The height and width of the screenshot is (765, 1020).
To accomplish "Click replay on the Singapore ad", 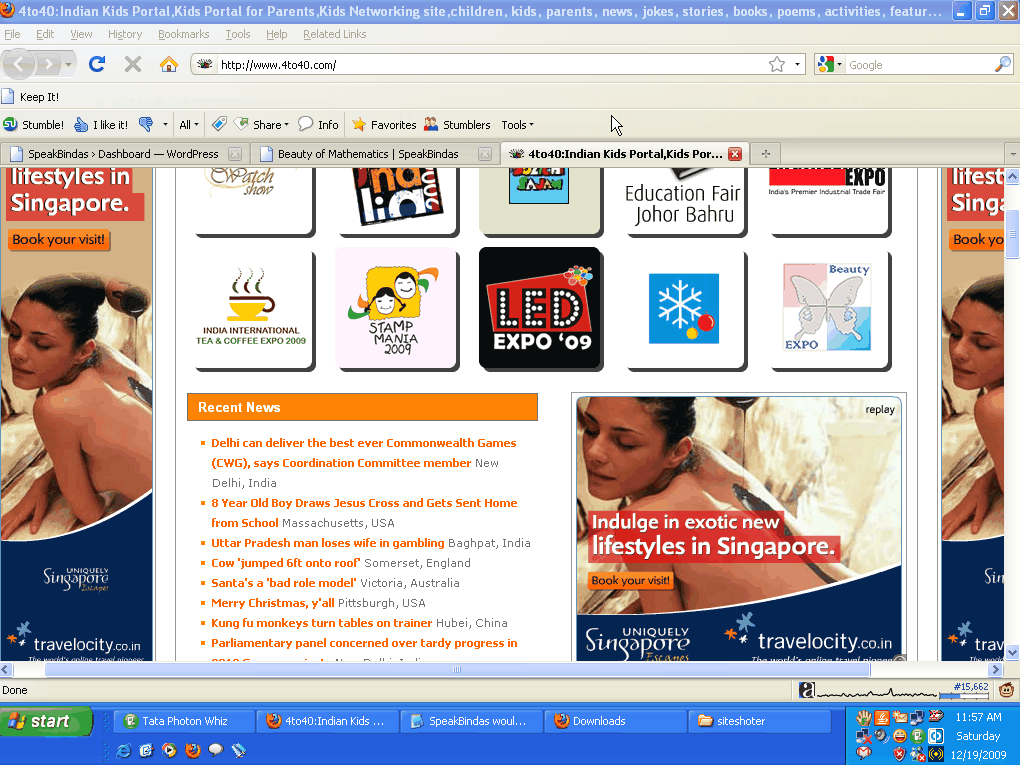I will [x=879, y=409].
